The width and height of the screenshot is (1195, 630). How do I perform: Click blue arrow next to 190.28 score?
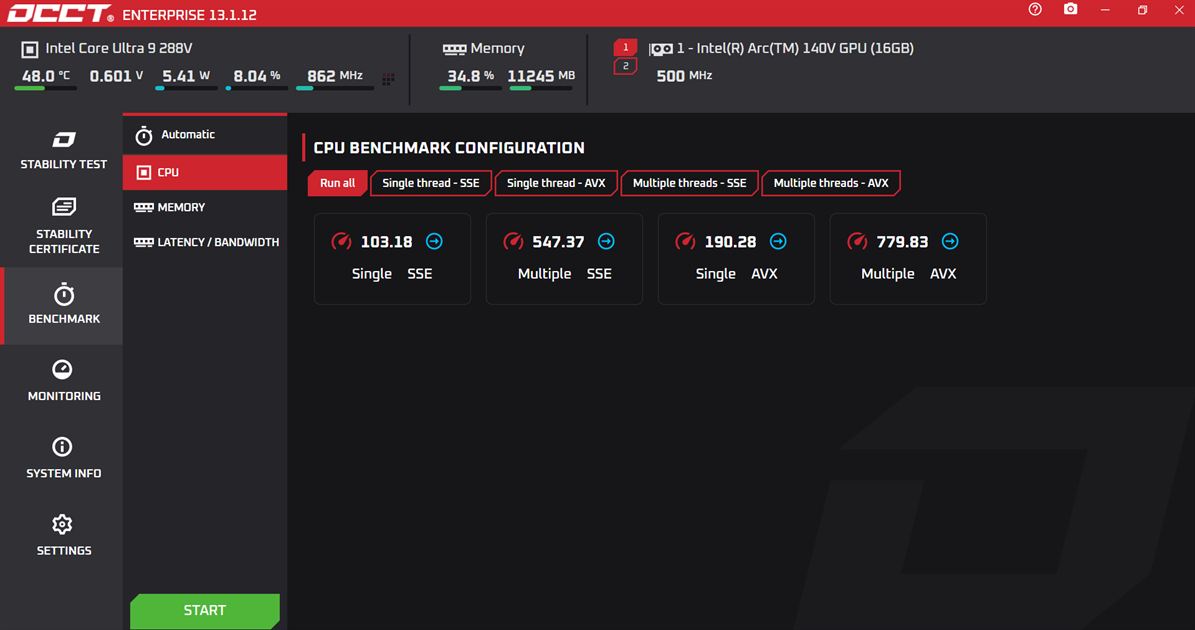[778, 241]
